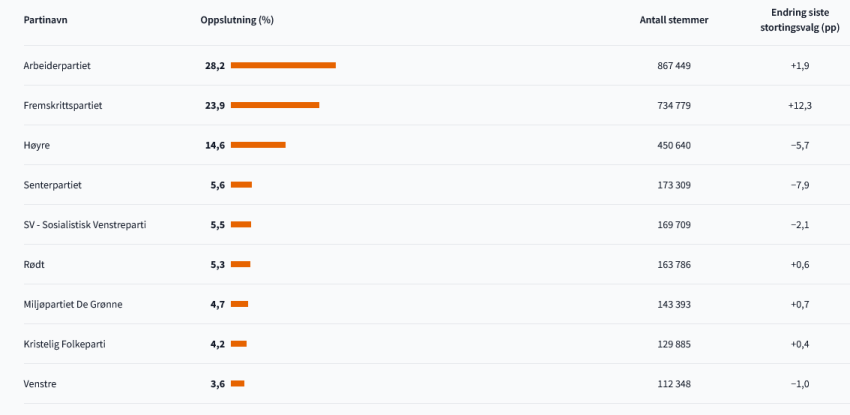Viewport: 850px width, 415px height.
Task: Select Miljøpartiet De Grønne
Action: tap(73, 304)
